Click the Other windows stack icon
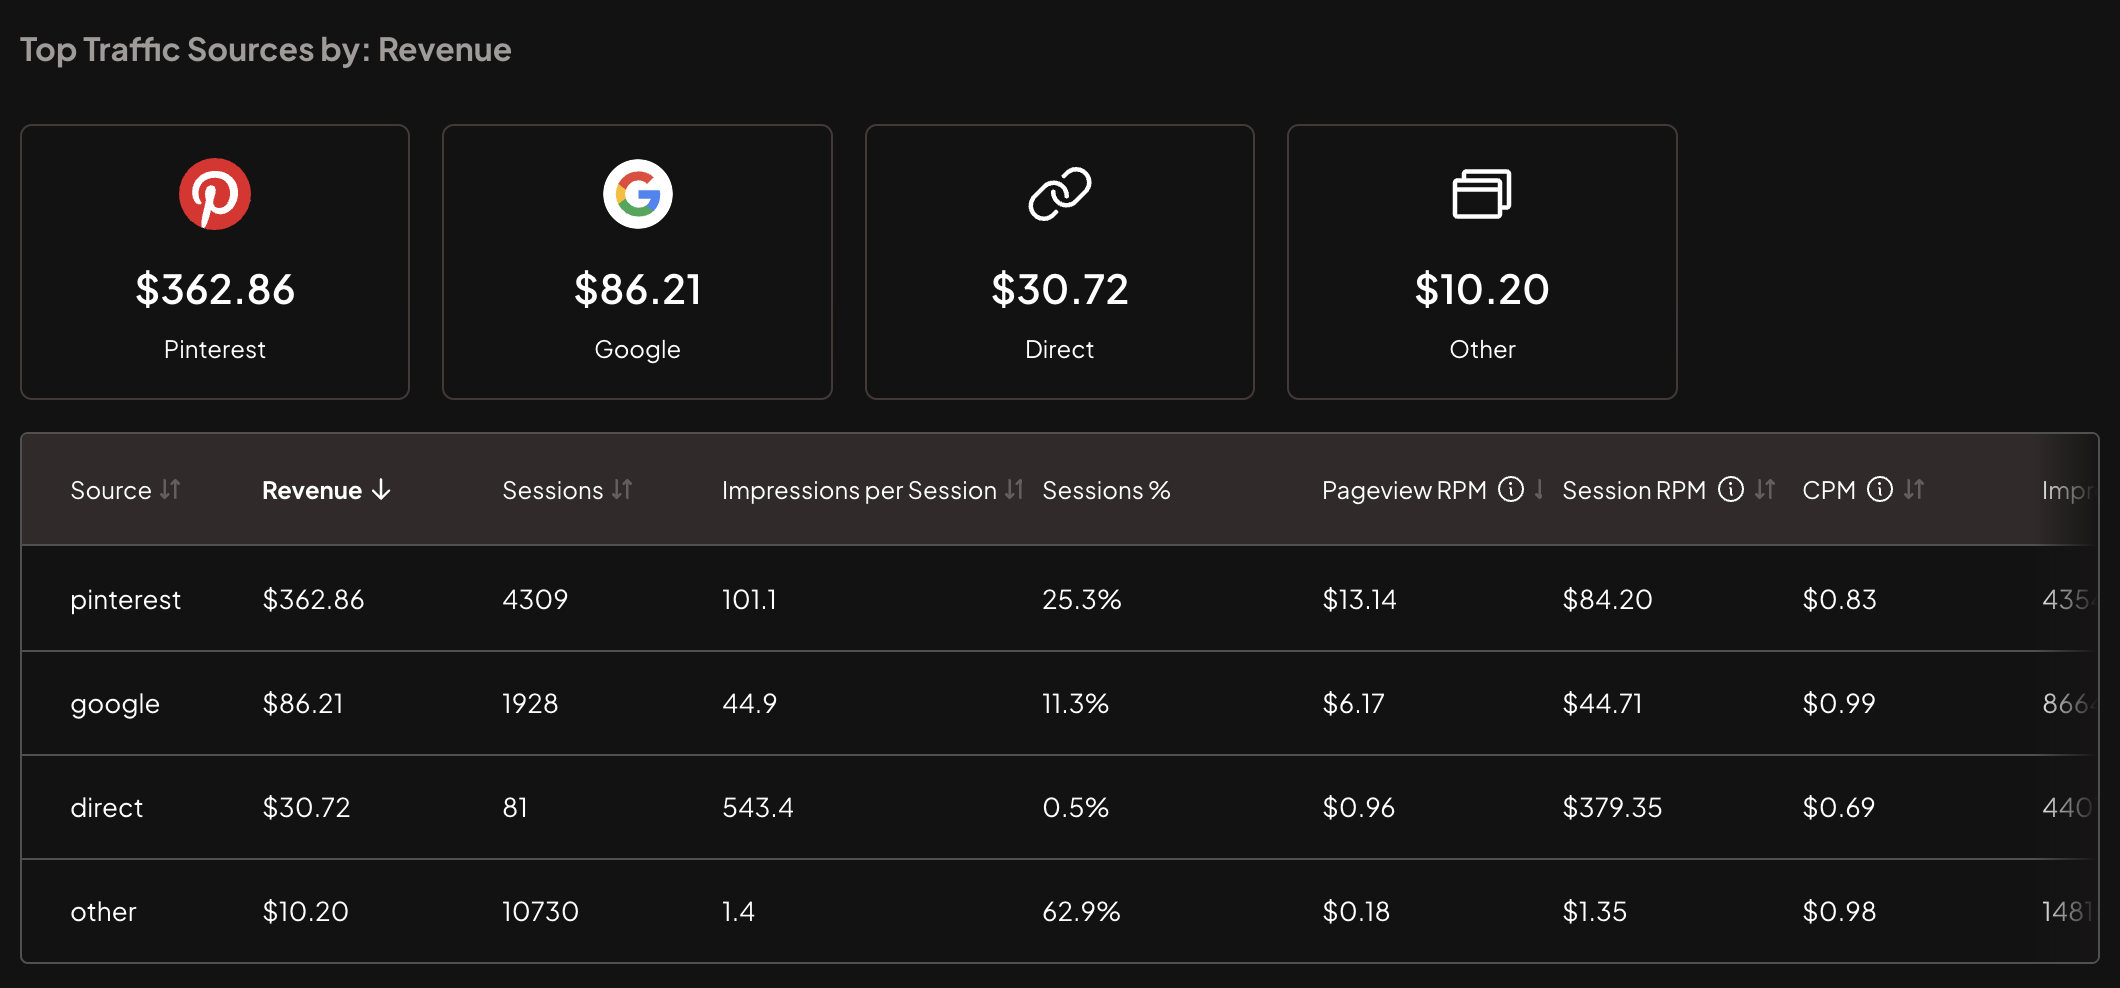2120x988 pixels. (1481, 194)
